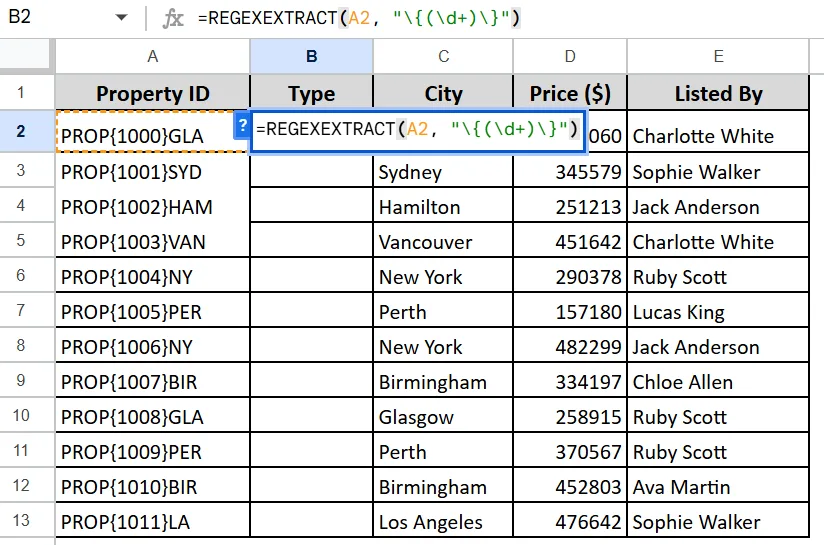The width and height of the screenshot is (824, 545).
Task: Select price cell 258915
Action: point(570,415)
